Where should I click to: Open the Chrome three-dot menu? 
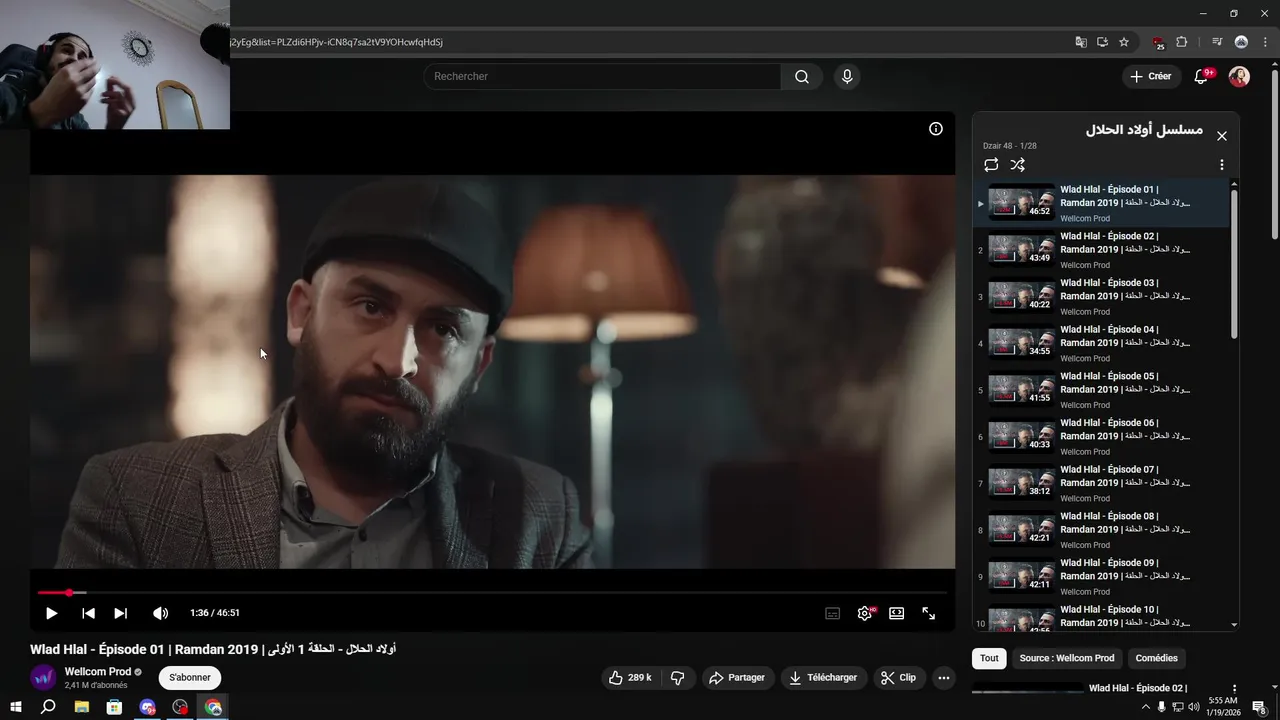point(1265,42)
